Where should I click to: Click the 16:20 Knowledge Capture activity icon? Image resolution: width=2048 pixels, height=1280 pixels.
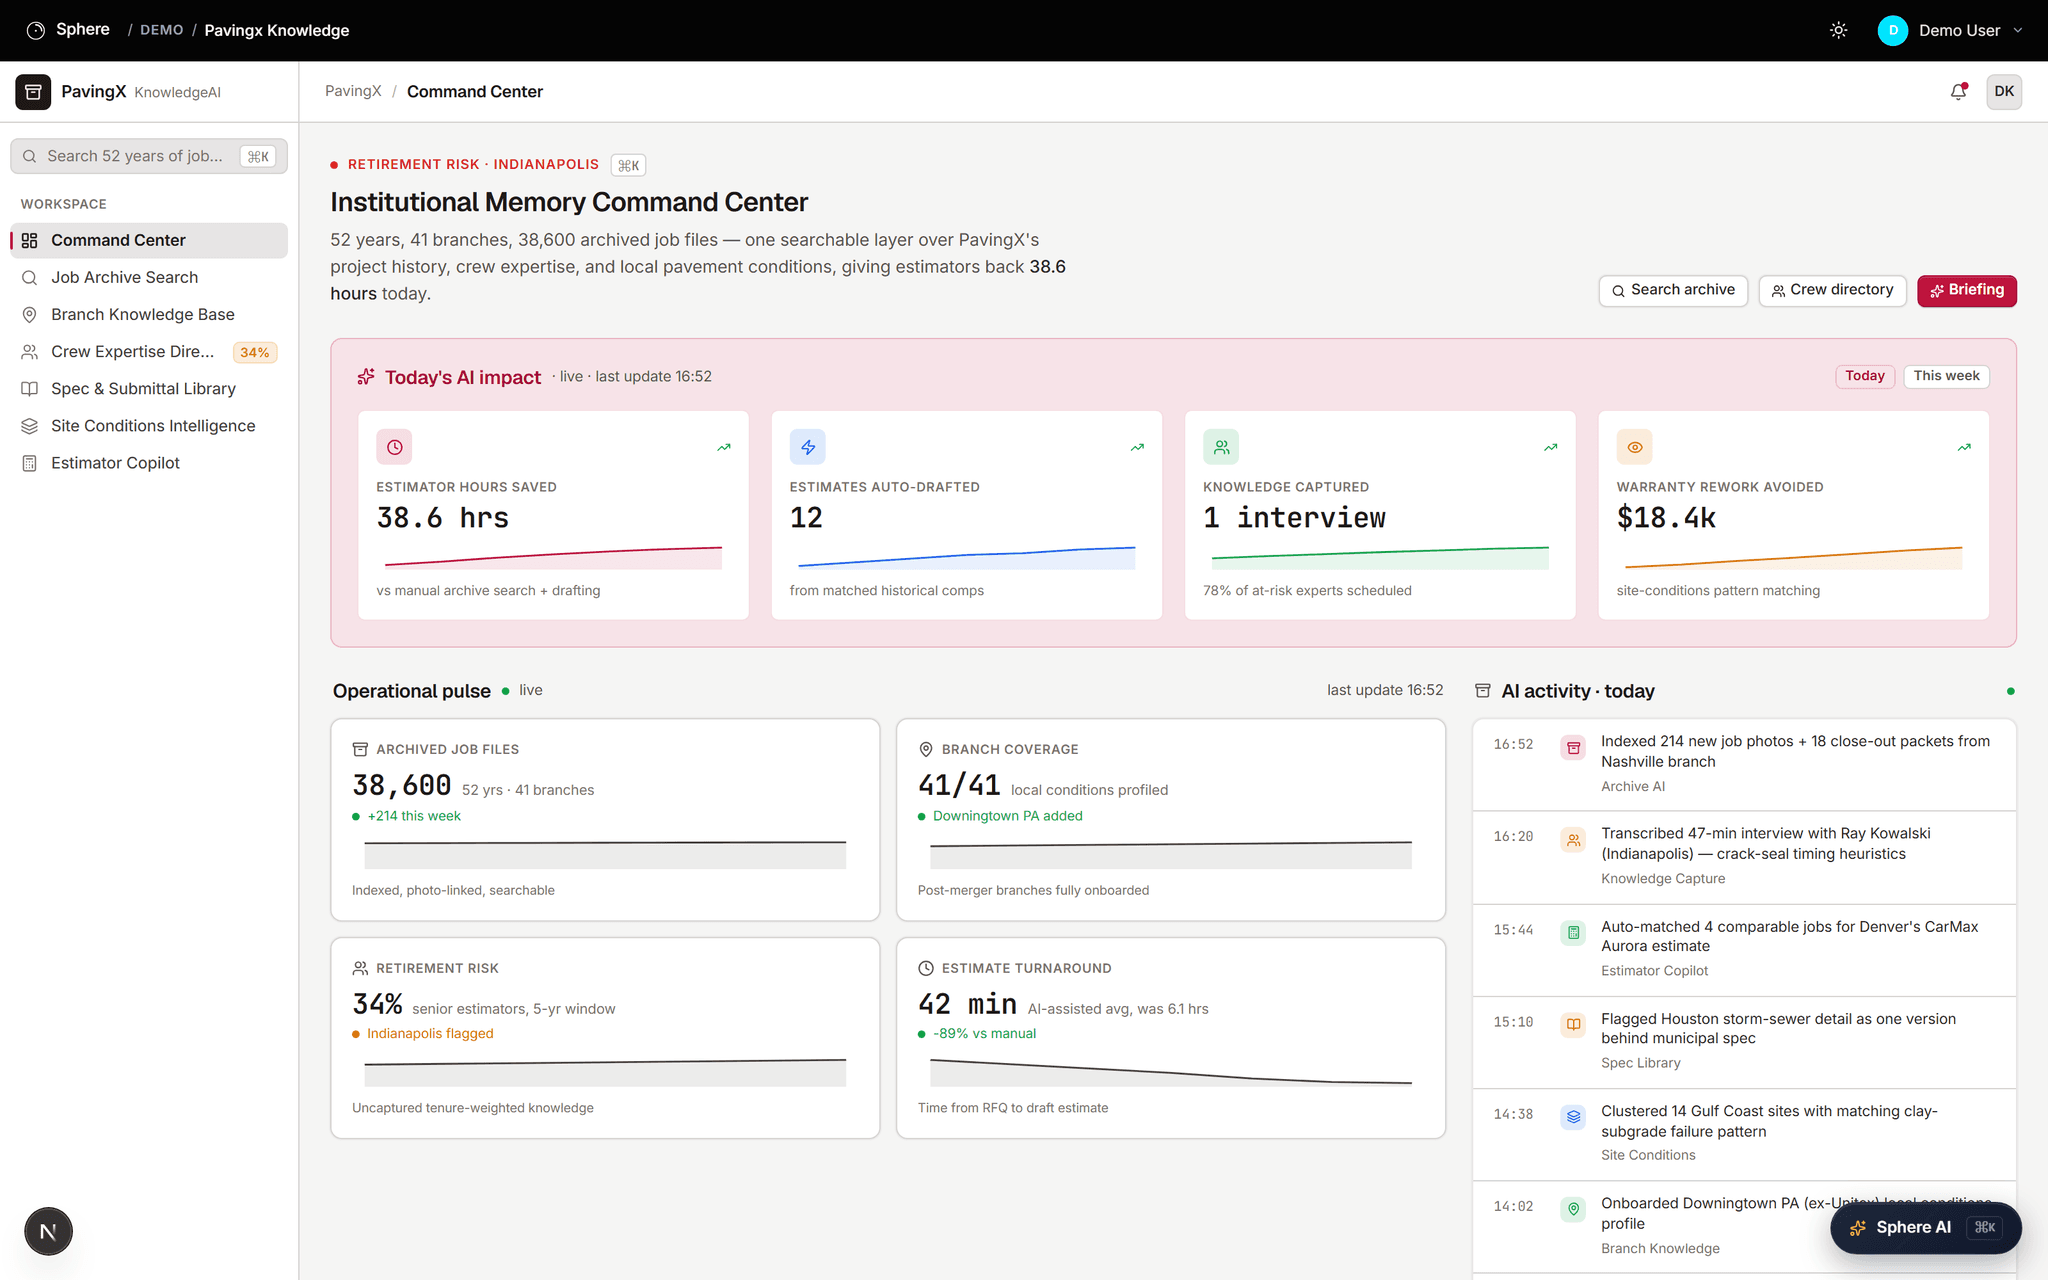1573,840
